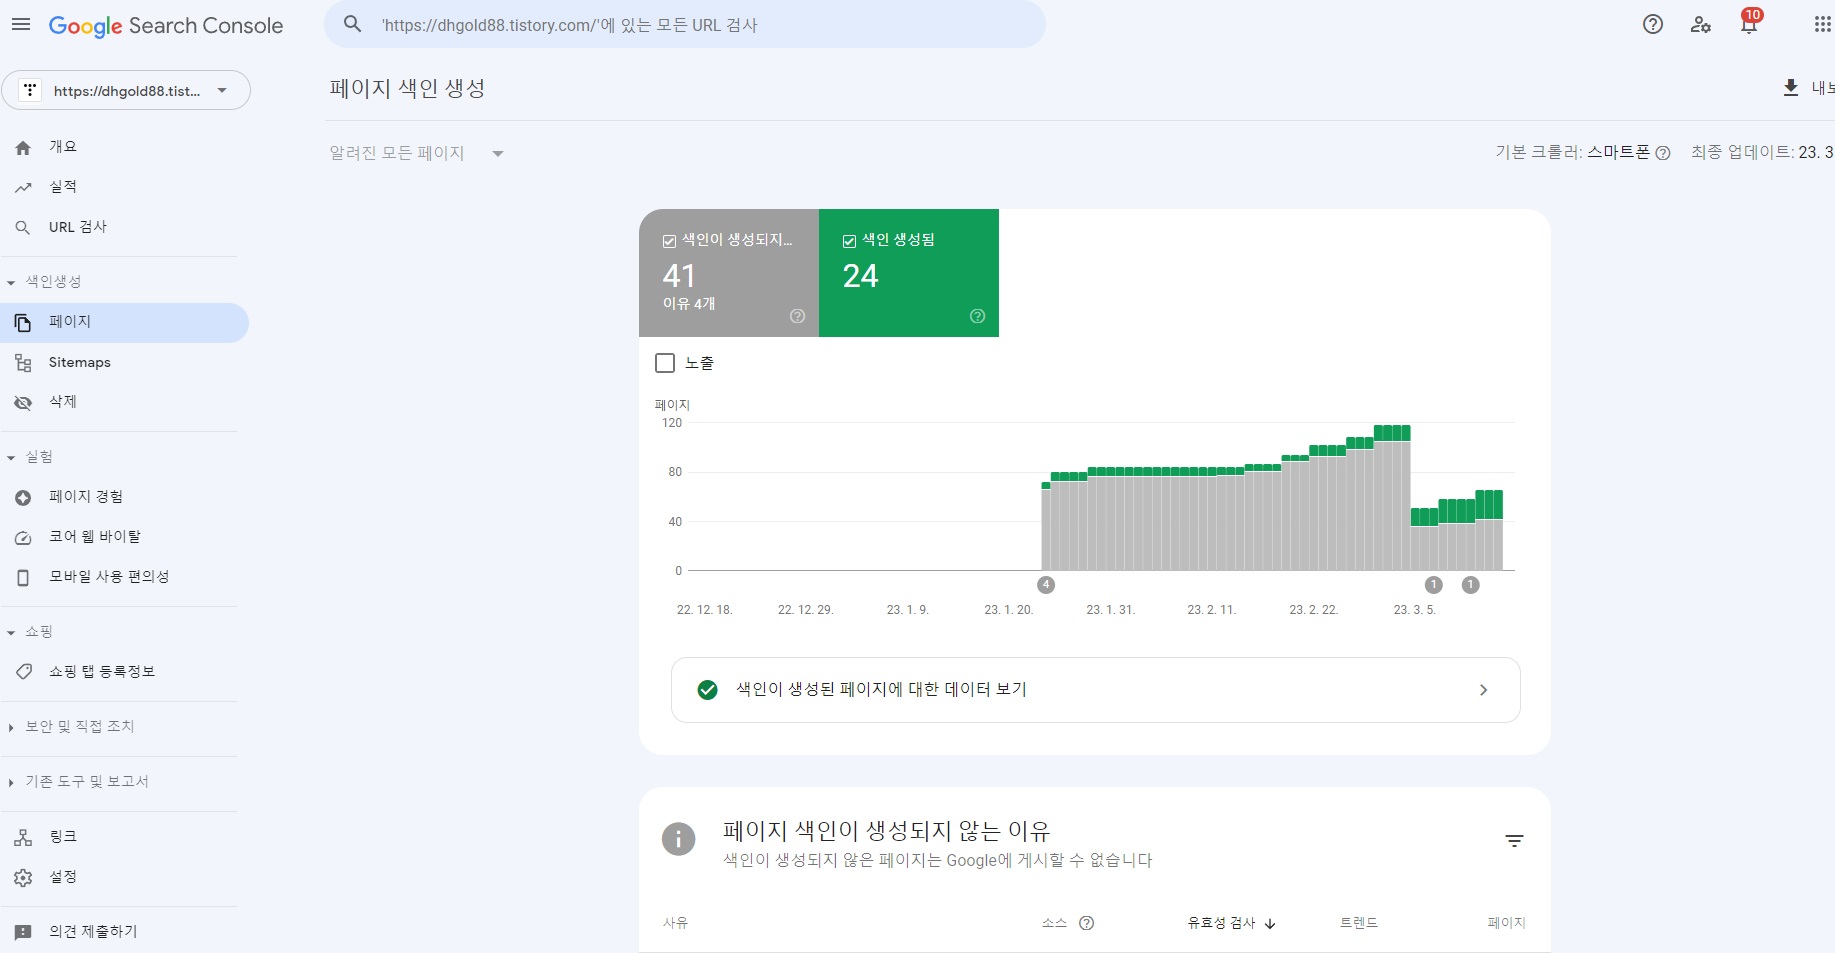
Task: Sort by 유효성 검사 column arrow
Action: pyautogui.click(x=1270, y=924)
